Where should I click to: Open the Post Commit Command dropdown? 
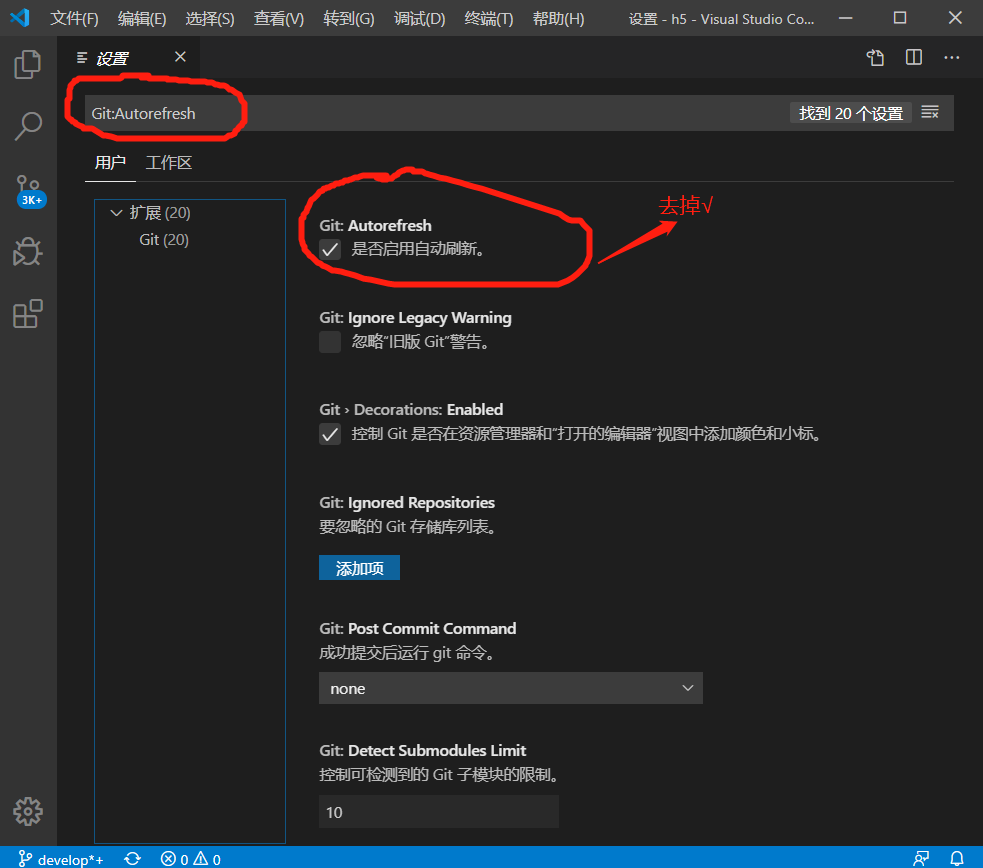(x=510, y=688)
